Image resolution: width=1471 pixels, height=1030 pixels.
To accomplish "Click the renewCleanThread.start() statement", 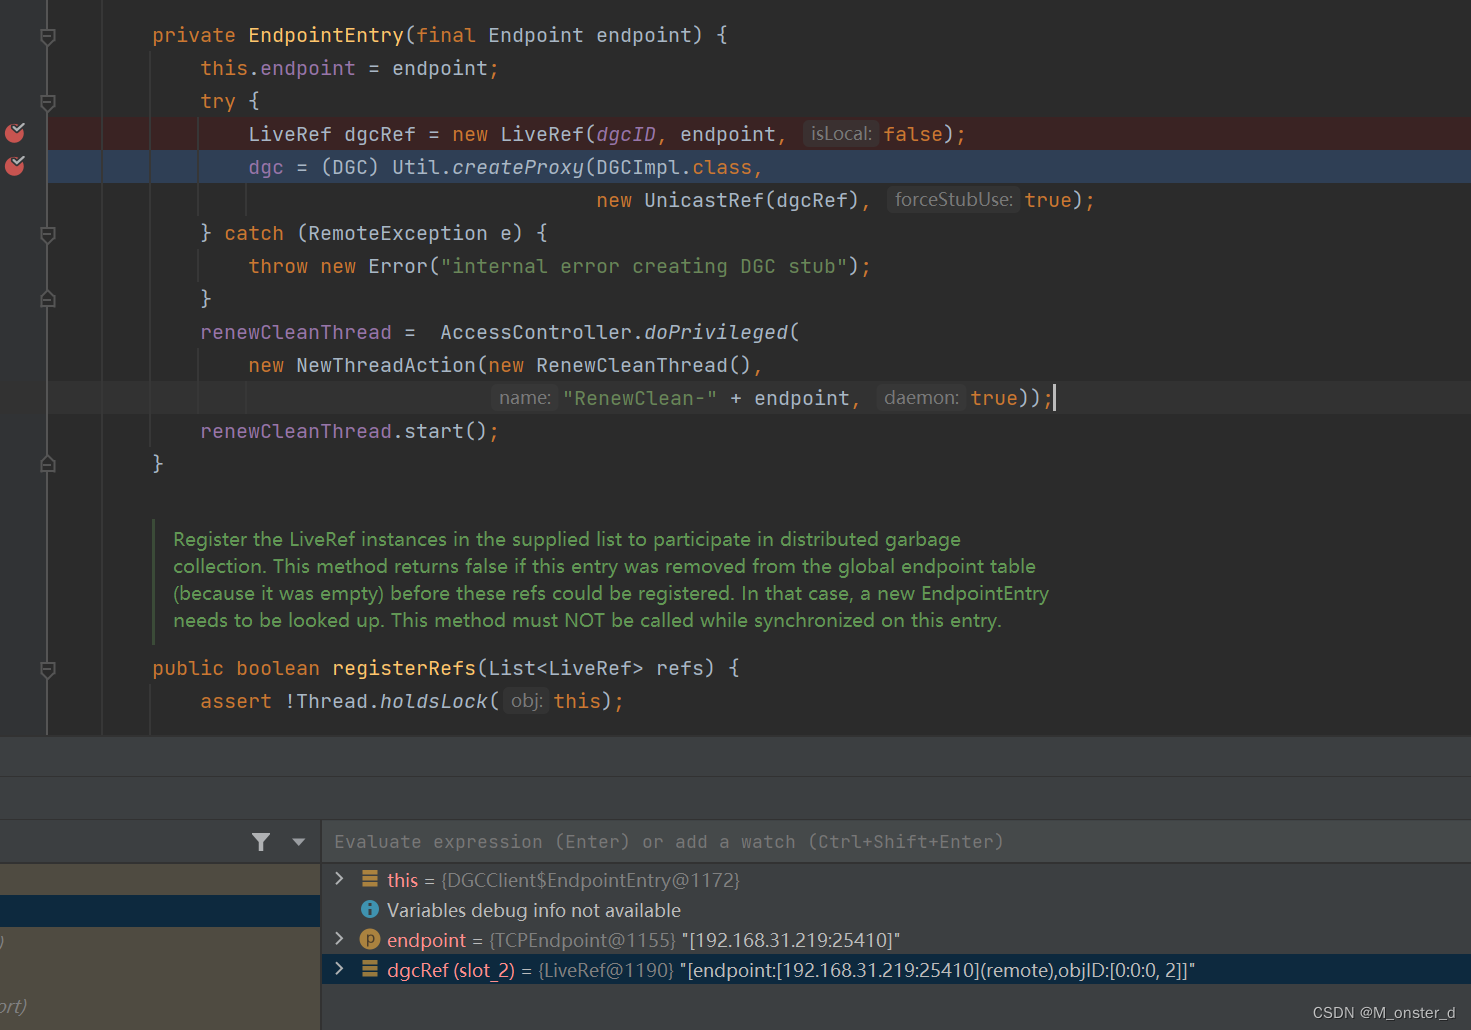I will (349, 431).
